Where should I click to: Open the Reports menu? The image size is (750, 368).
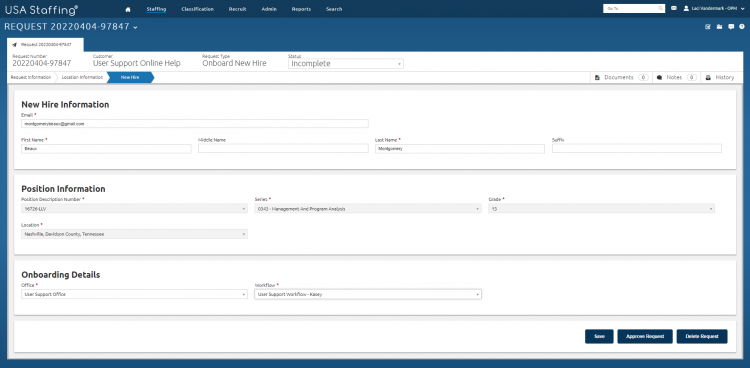click(x=301, y=9)
